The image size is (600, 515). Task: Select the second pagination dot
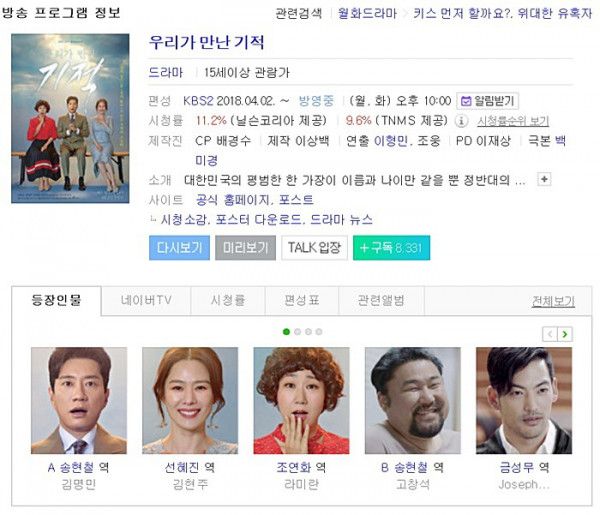pyautogui.click(x=297, y=332)
